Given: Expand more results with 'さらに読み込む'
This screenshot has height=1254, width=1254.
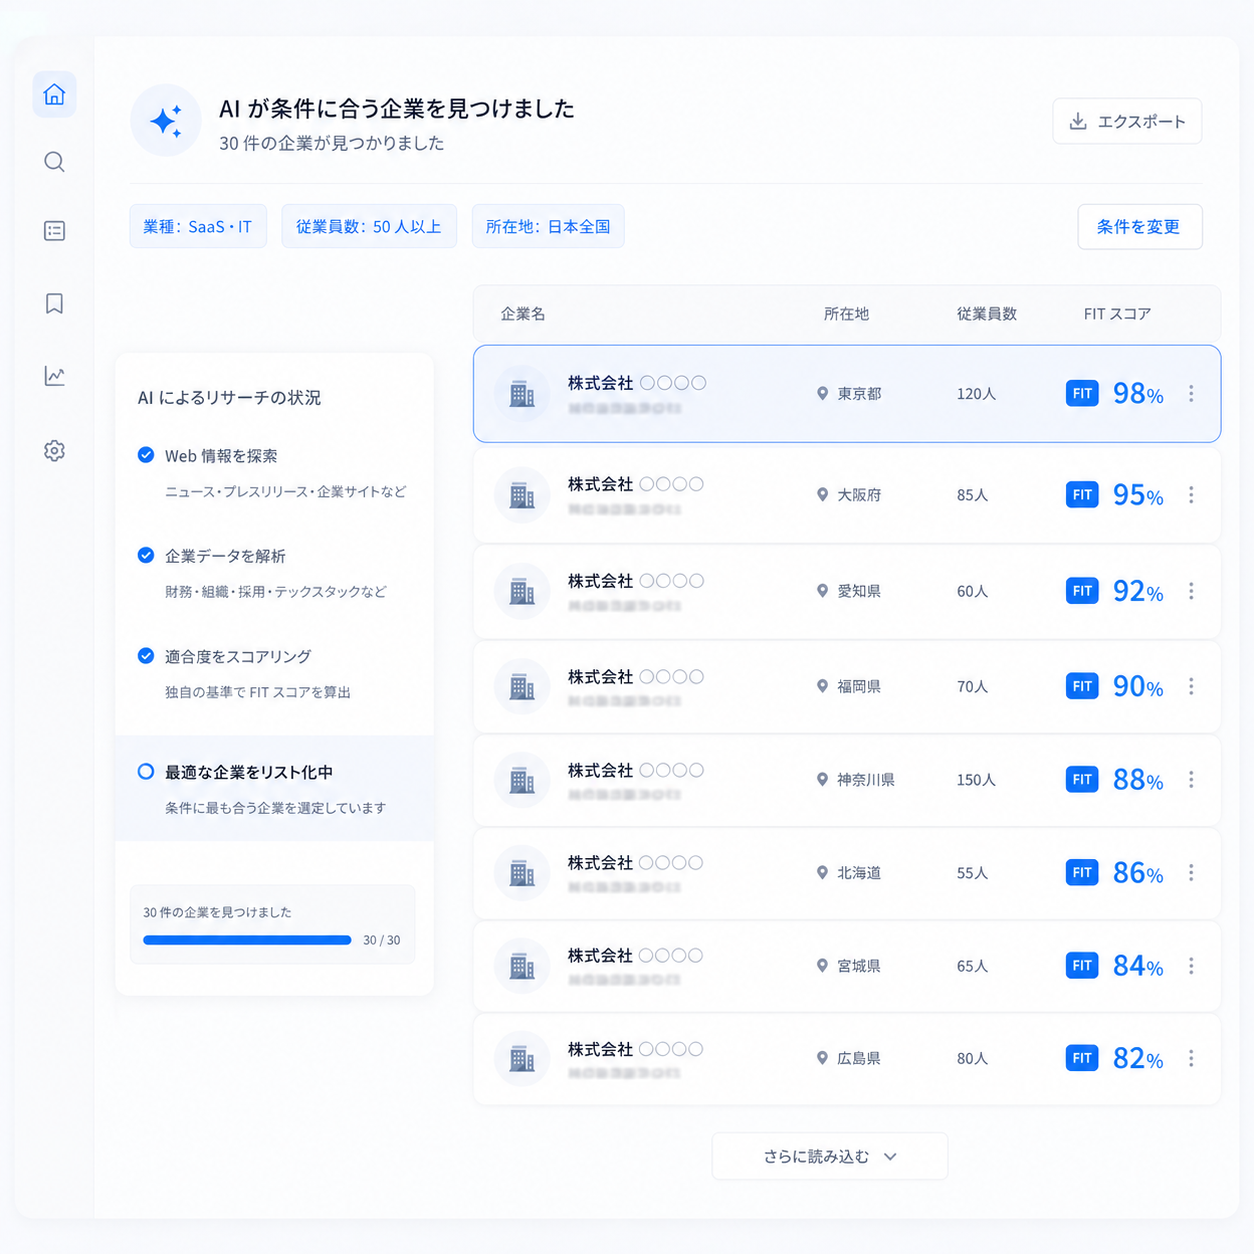Looking at the screenshot, I should point(829,1156).
